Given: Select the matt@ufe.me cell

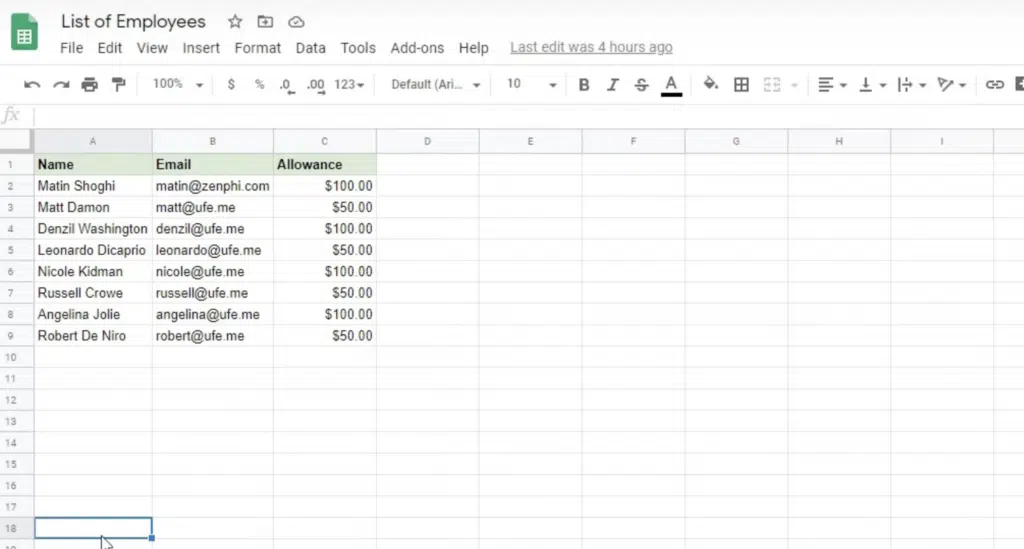Looking at the screenshot, I should (x=212, y=208).
